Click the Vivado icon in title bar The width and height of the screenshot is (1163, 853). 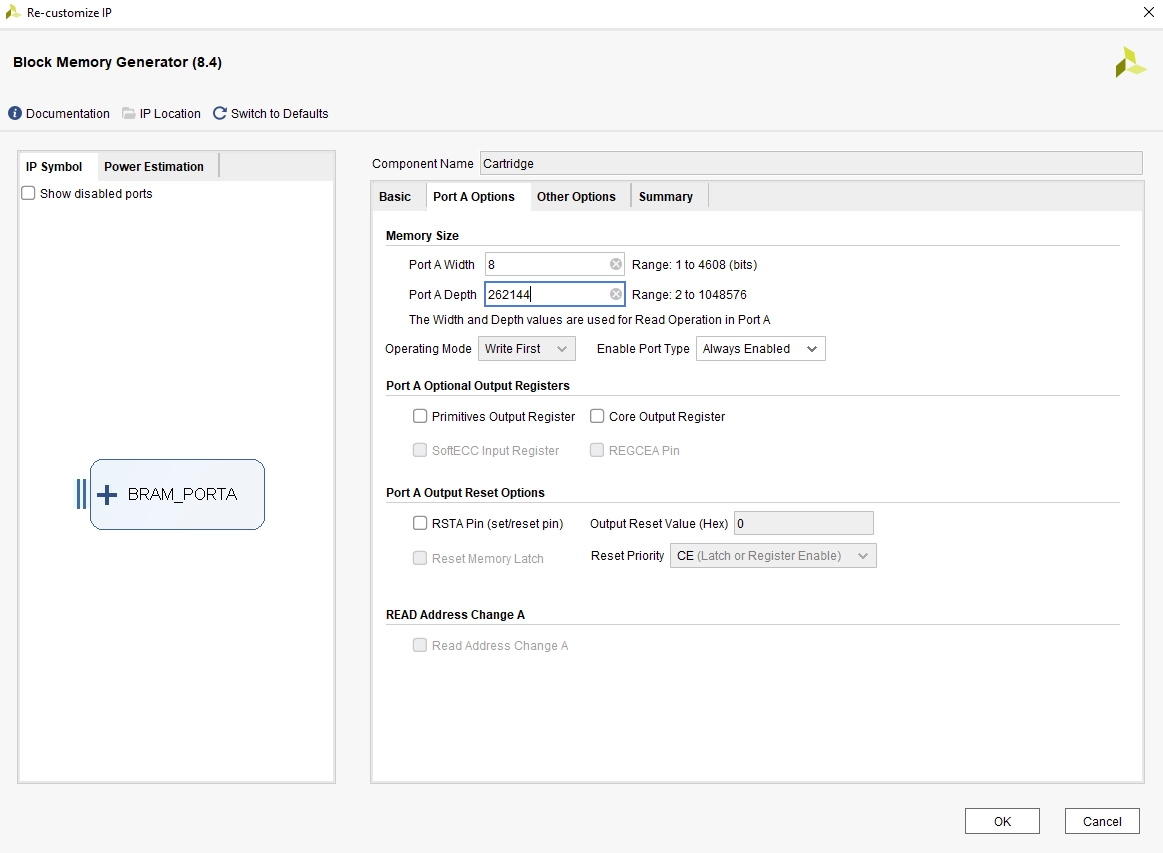[12, 12]
